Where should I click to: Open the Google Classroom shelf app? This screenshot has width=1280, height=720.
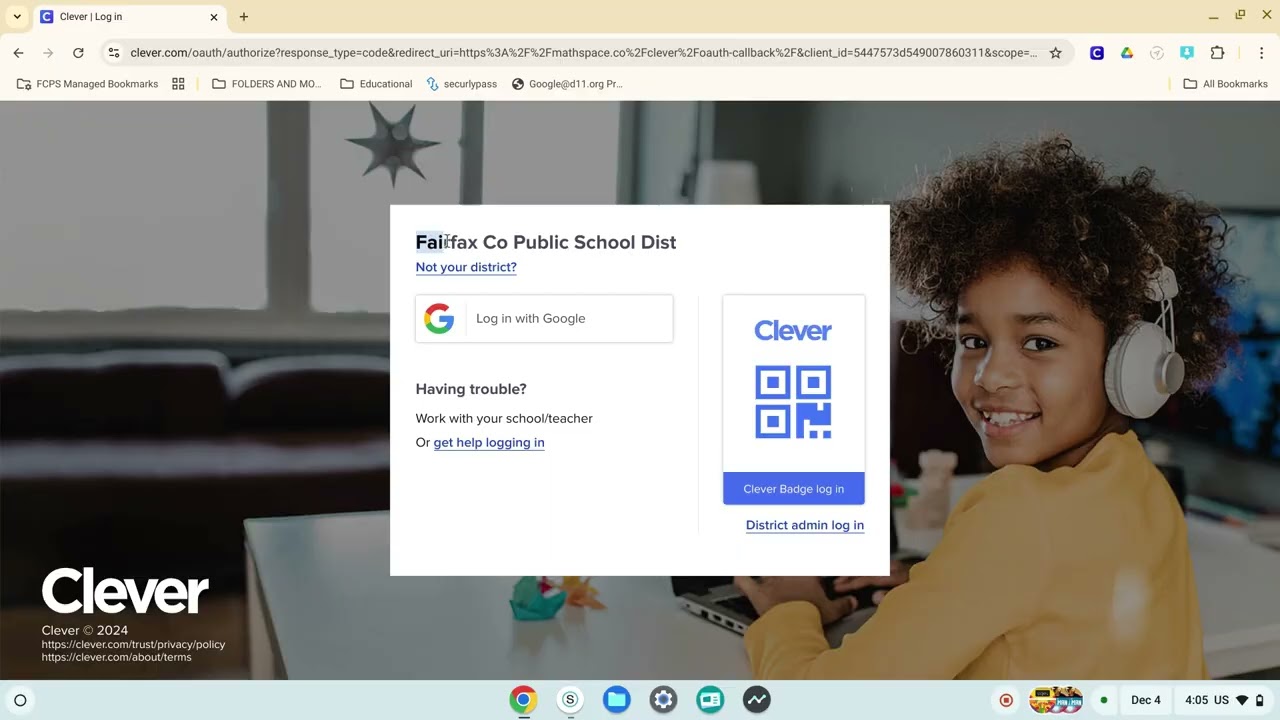pos(710,700)
